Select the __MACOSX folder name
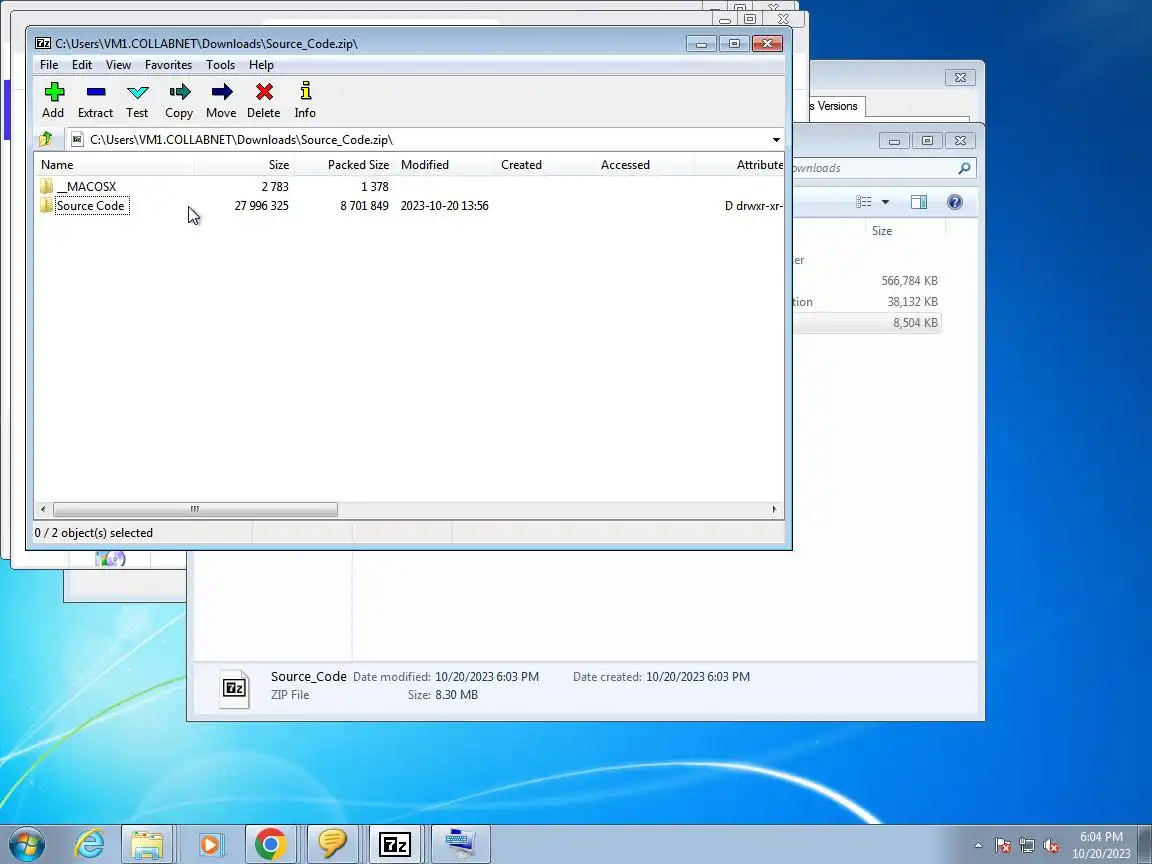This screenshot has height=864, width=1152. pyautogui.click(x=86, y=187)
